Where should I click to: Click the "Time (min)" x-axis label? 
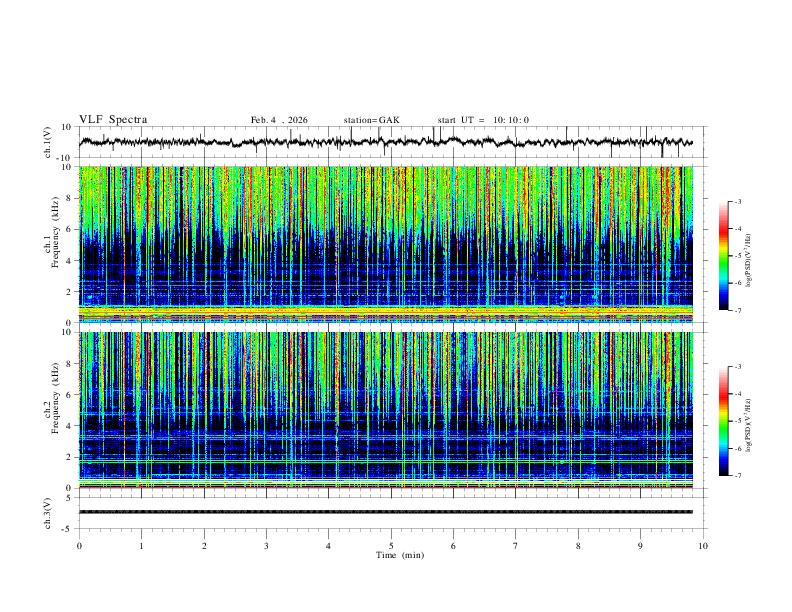400,555
